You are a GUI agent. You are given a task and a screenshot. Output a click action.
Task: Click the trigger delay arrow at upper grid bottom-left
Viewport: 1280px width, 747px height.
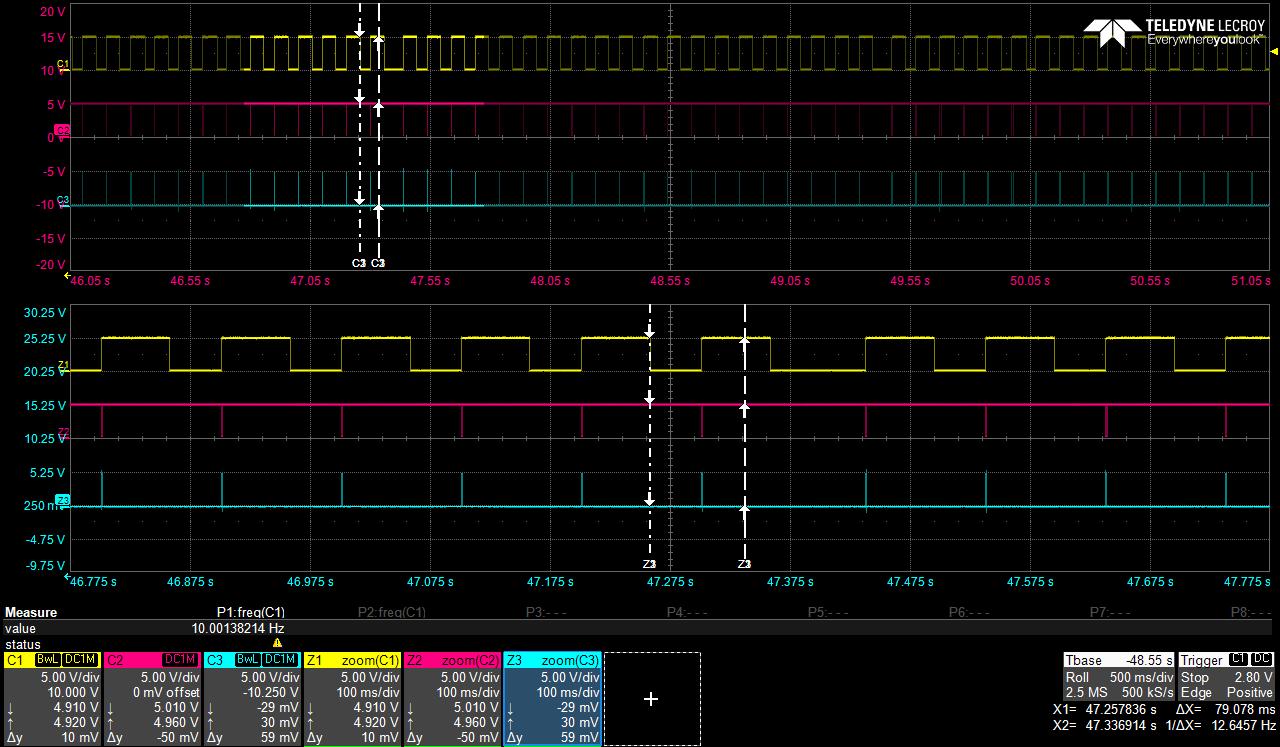coord(68,274)
